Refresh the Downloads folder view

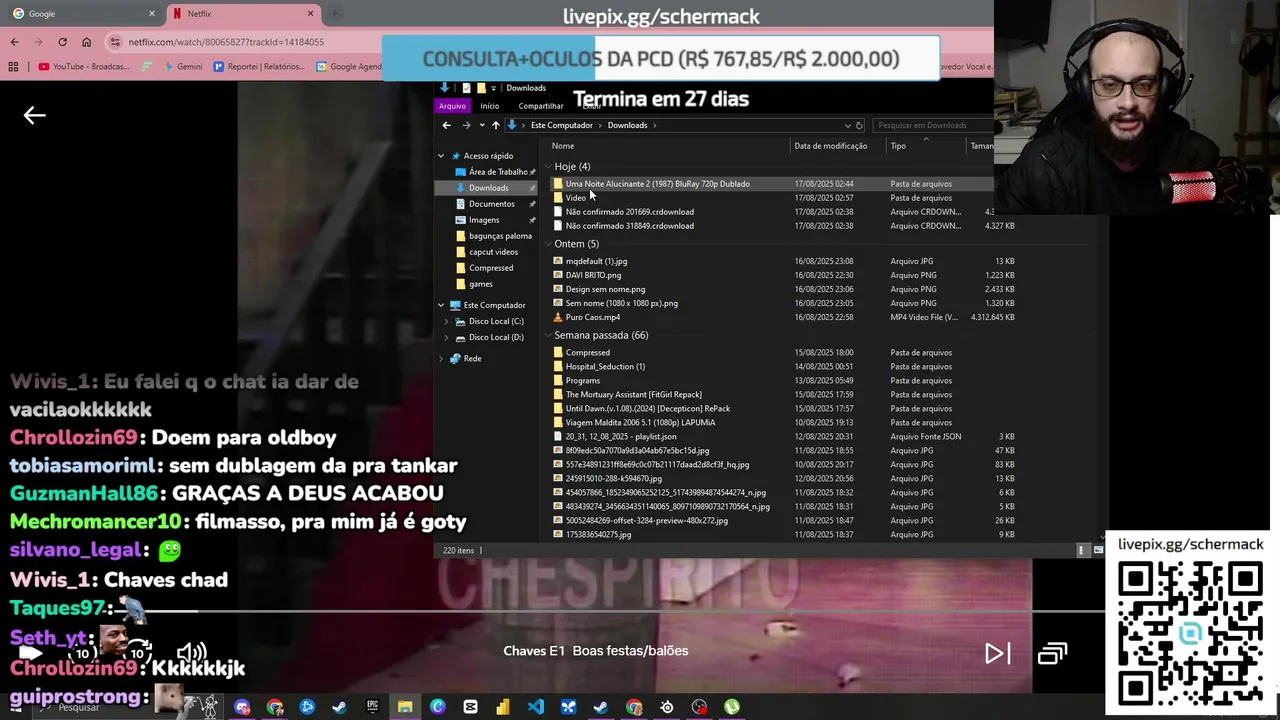pos(859,125)
